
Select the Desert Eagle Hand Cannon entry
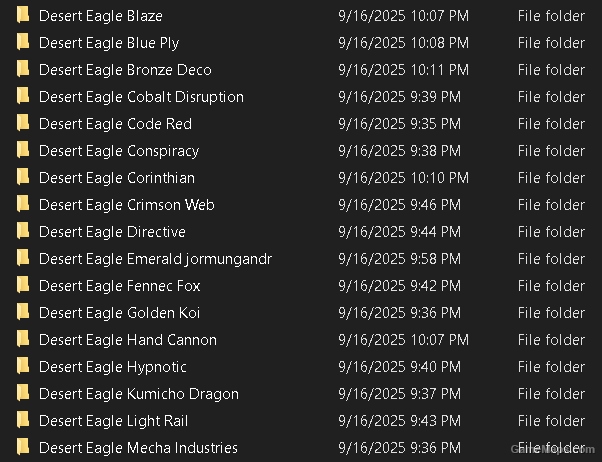(x=128, y=340)
